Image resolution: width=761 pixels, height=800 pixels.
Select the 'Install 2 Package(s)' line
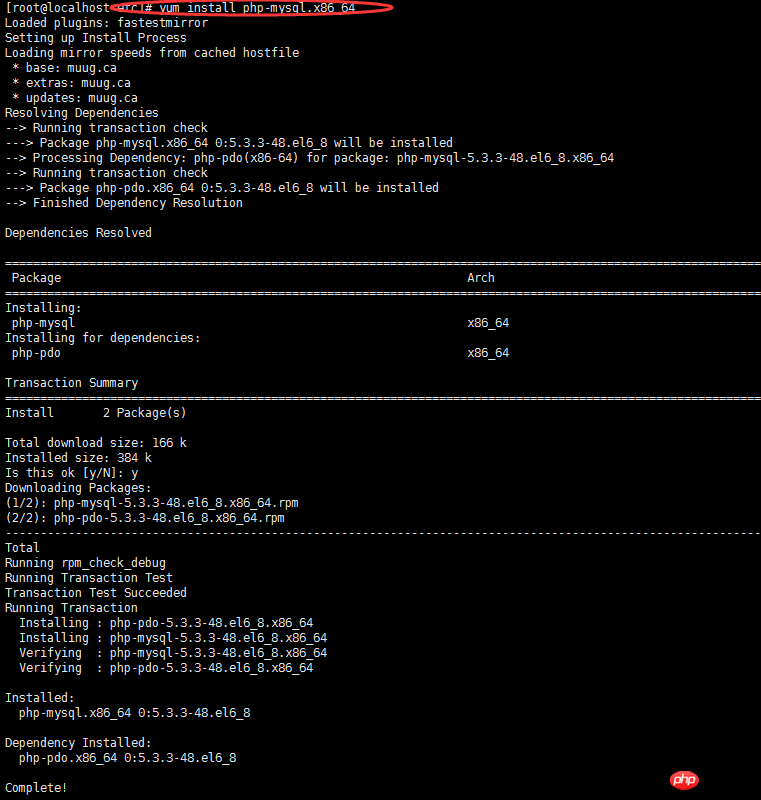(96, 413)
